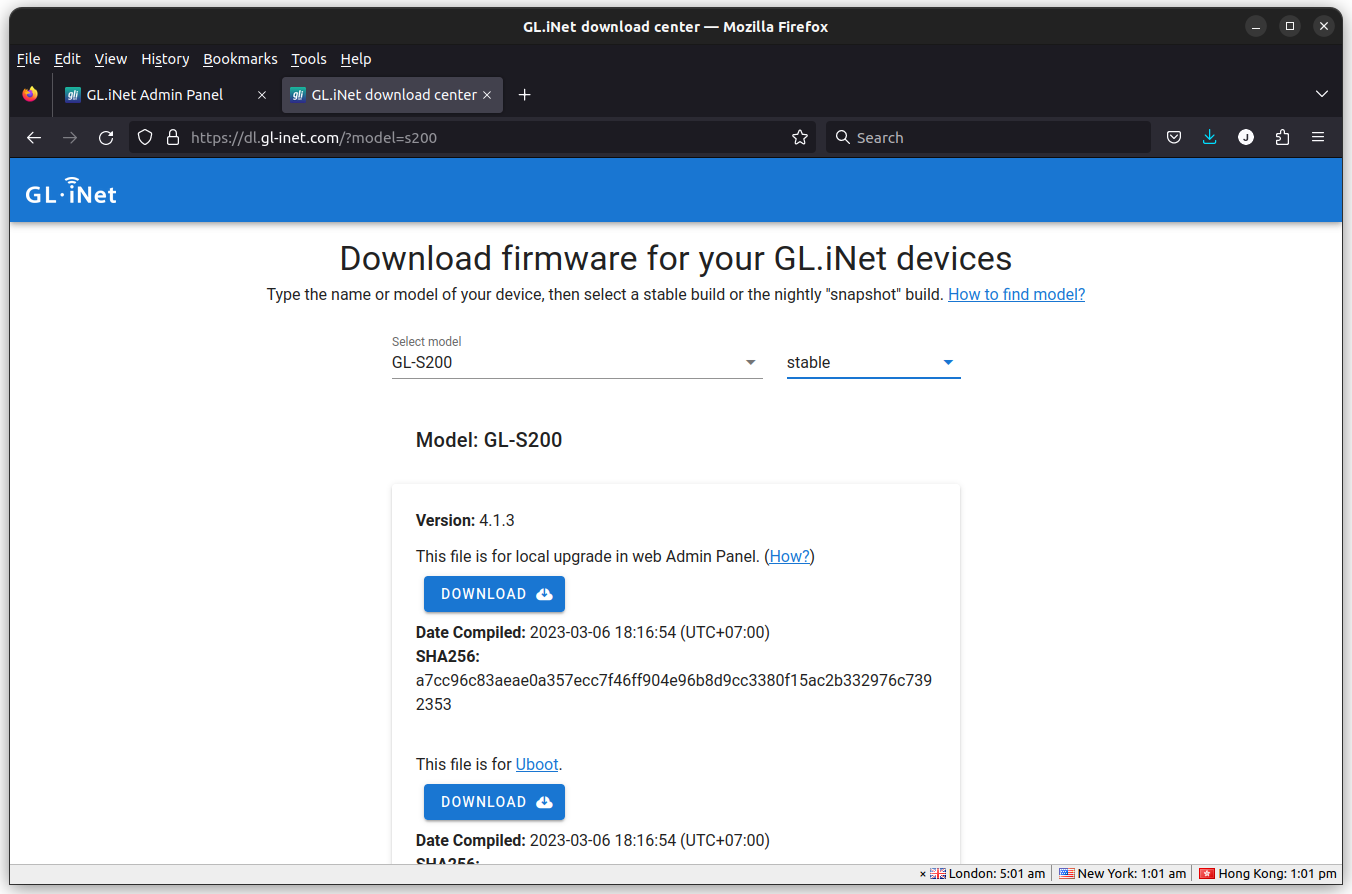Open the Firefox downloads panel
Screen dimensions: 1352x894
pos(1210,138)
